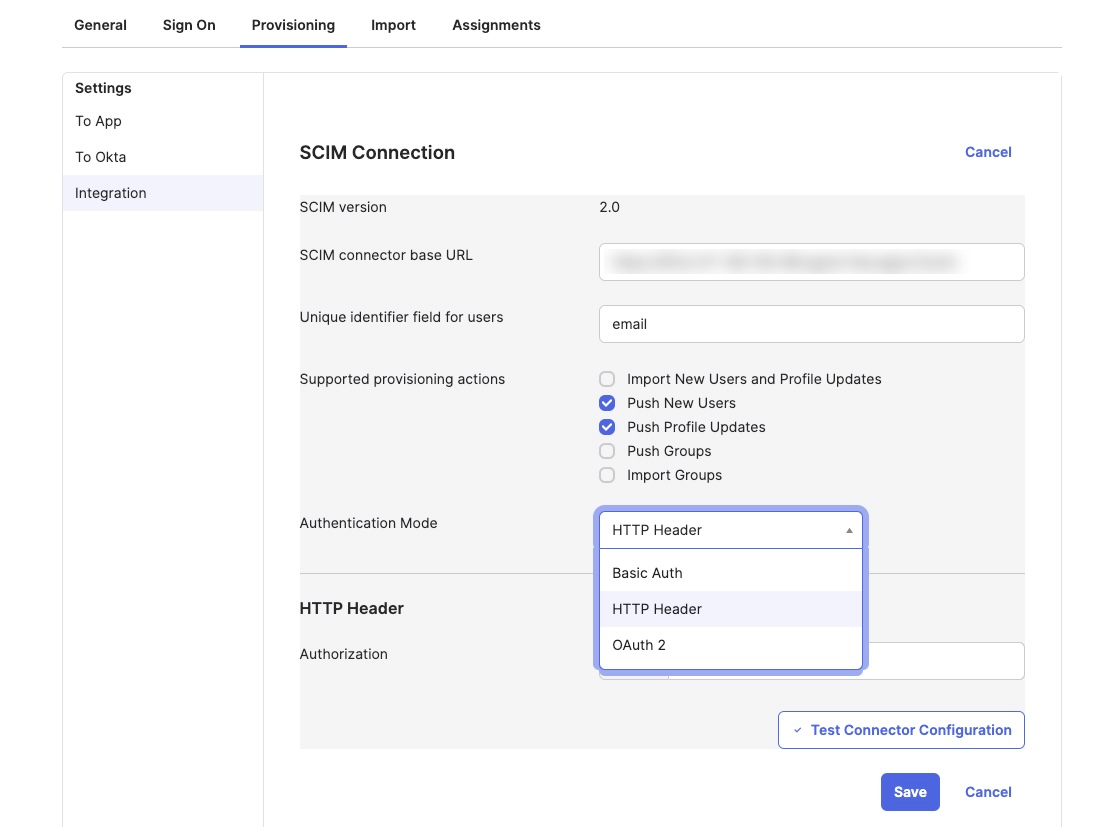
Task: Uncheck Push New Users checkbox
Action: [x=607, y=403]
